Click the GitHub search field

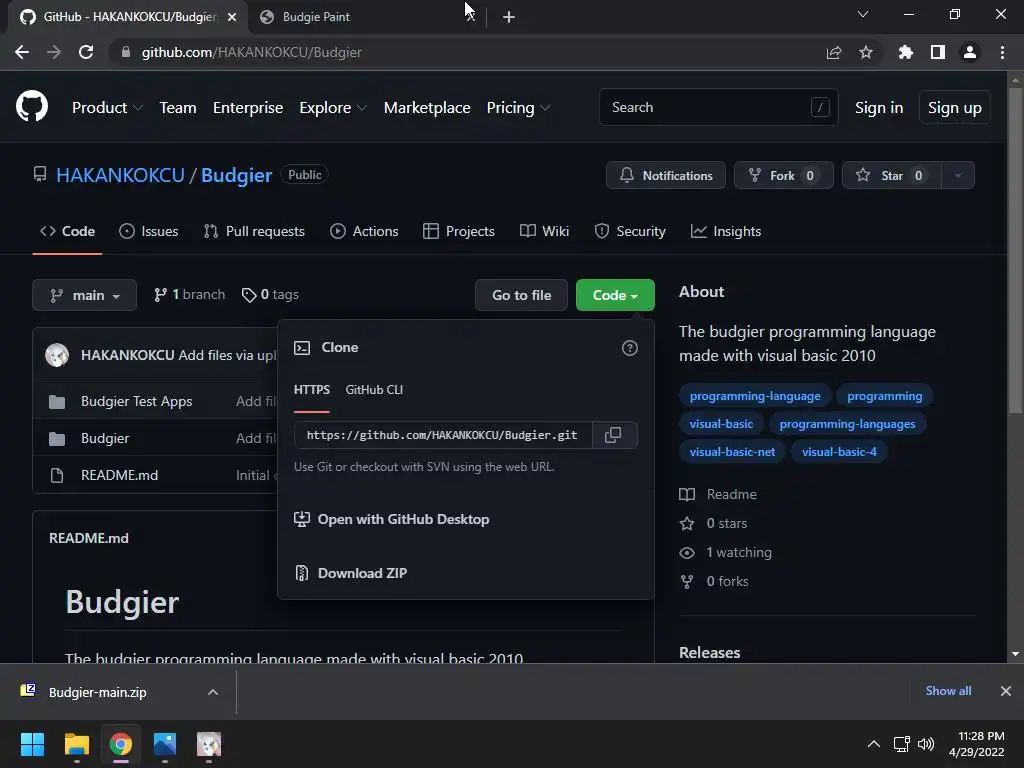718,107
